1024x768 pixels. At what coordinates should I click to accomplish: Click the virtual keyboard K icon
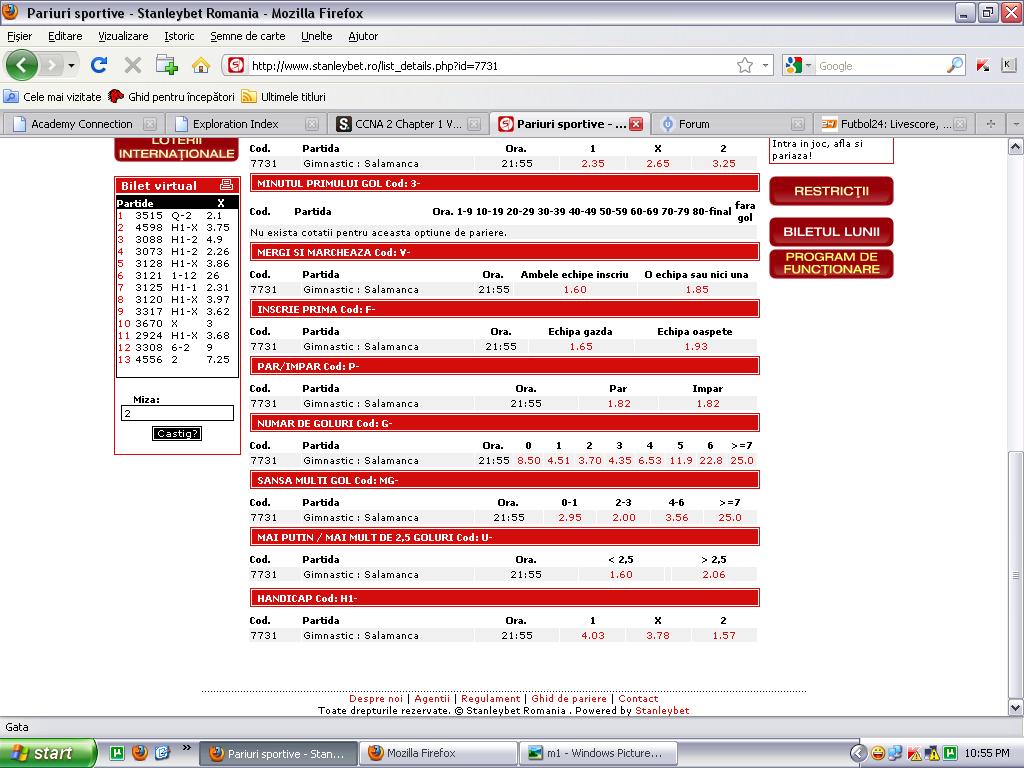[1008, 65]
